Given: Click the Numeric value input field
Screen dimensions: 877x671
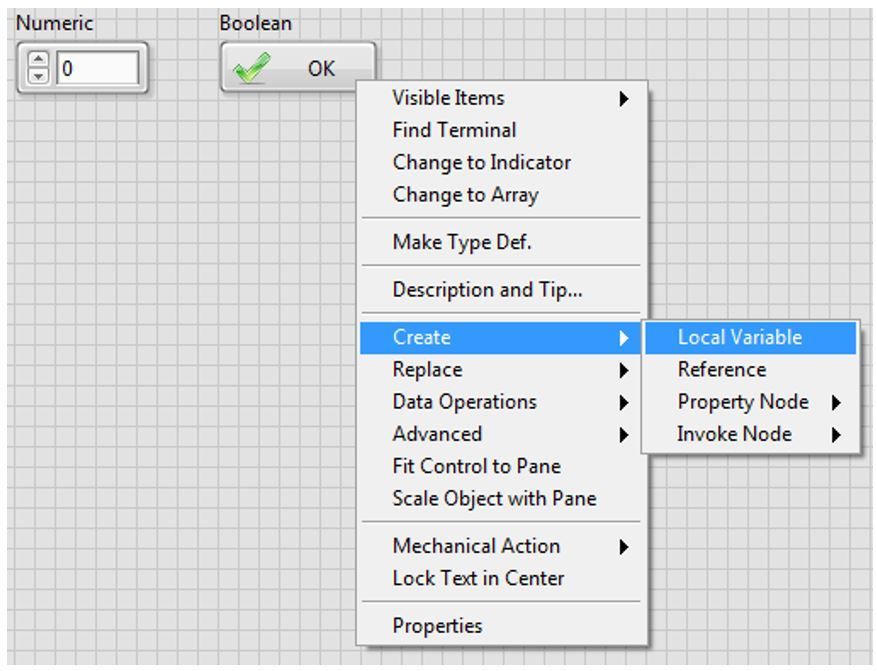Looking at the screenshot, I should pos(97,69).
